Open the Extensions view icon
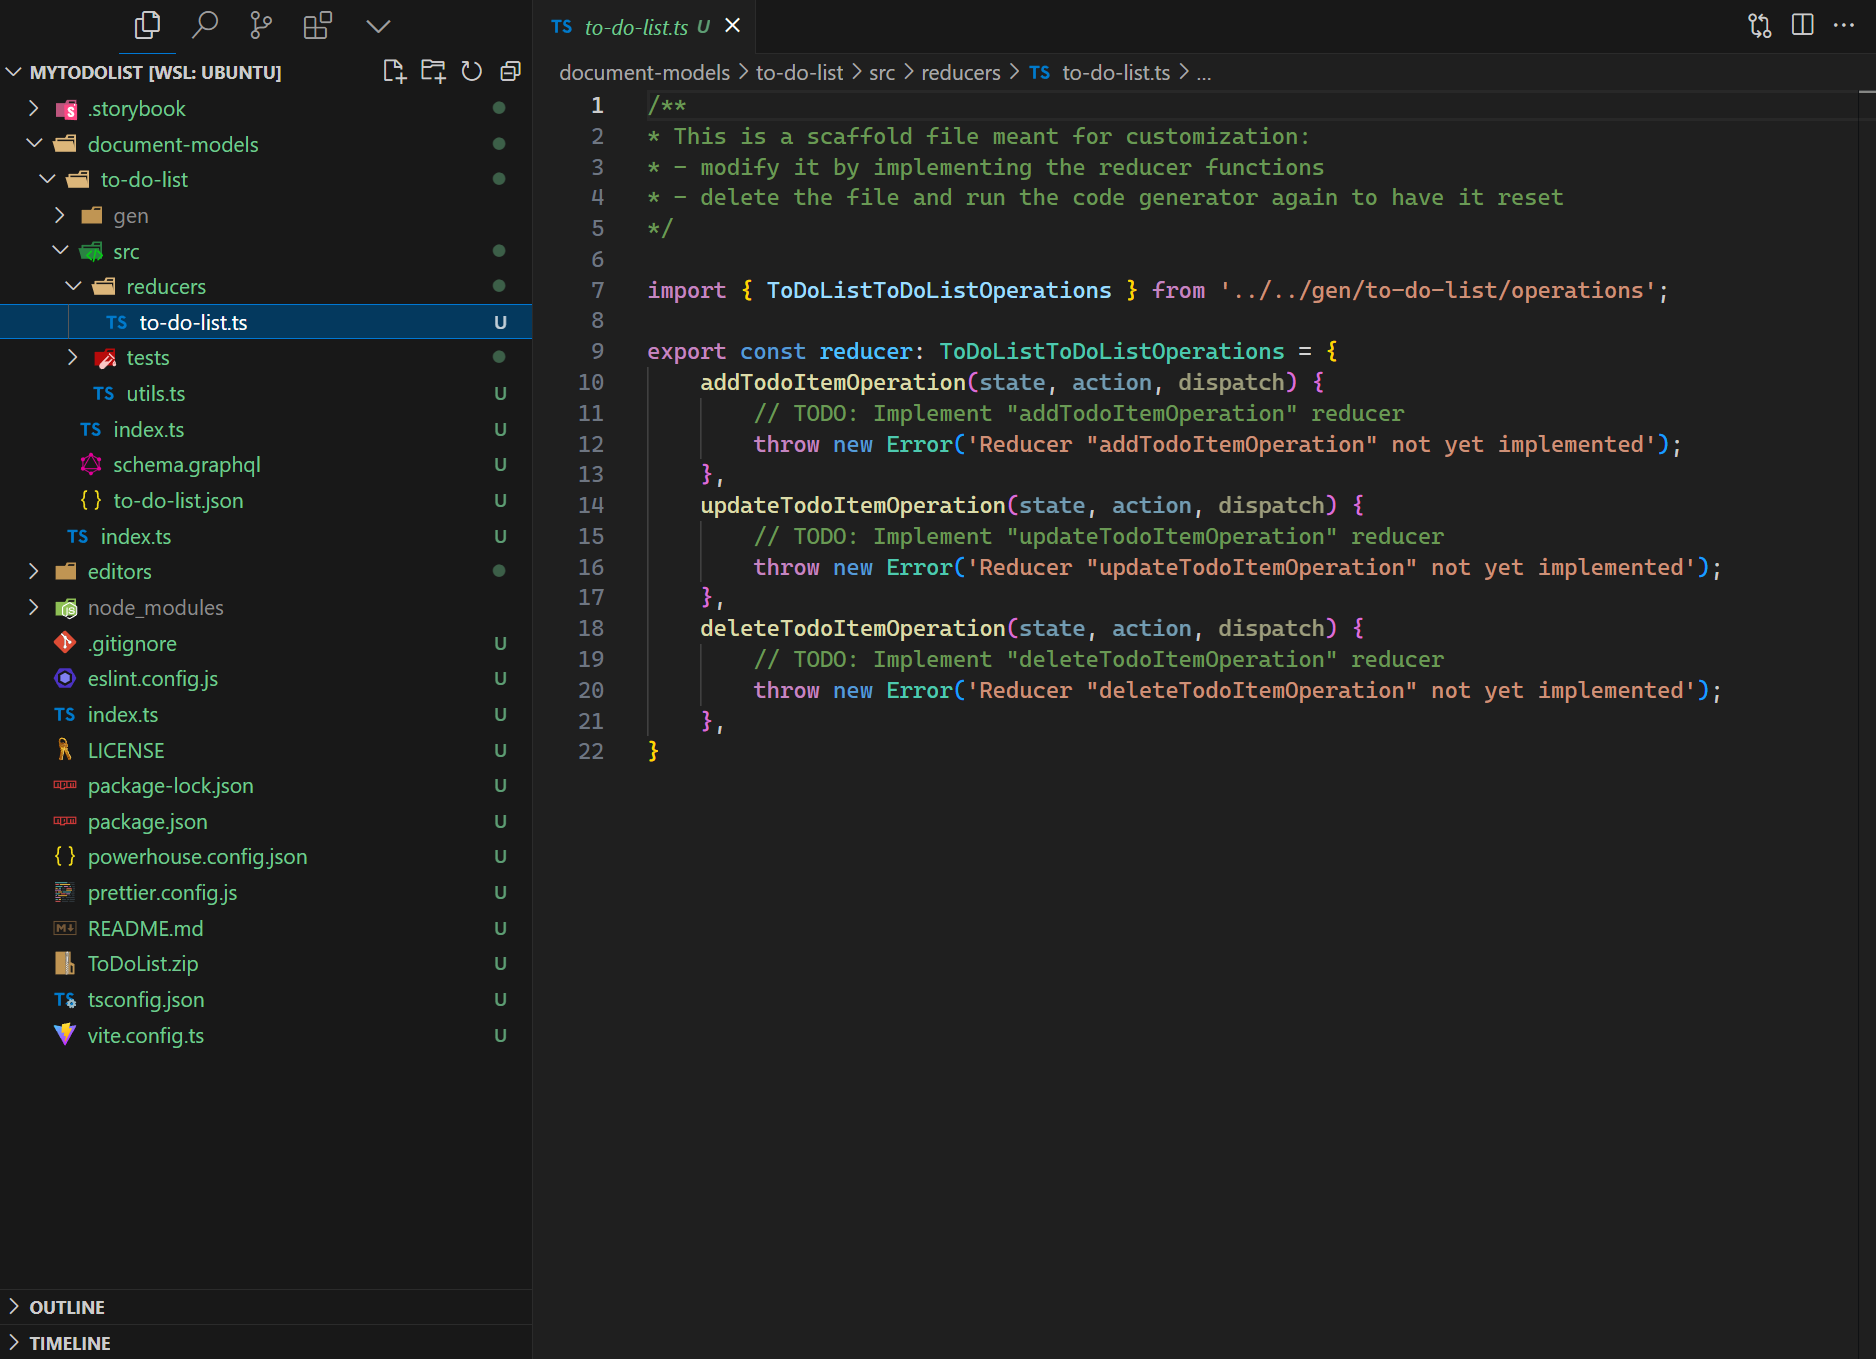 click(318, 25)
